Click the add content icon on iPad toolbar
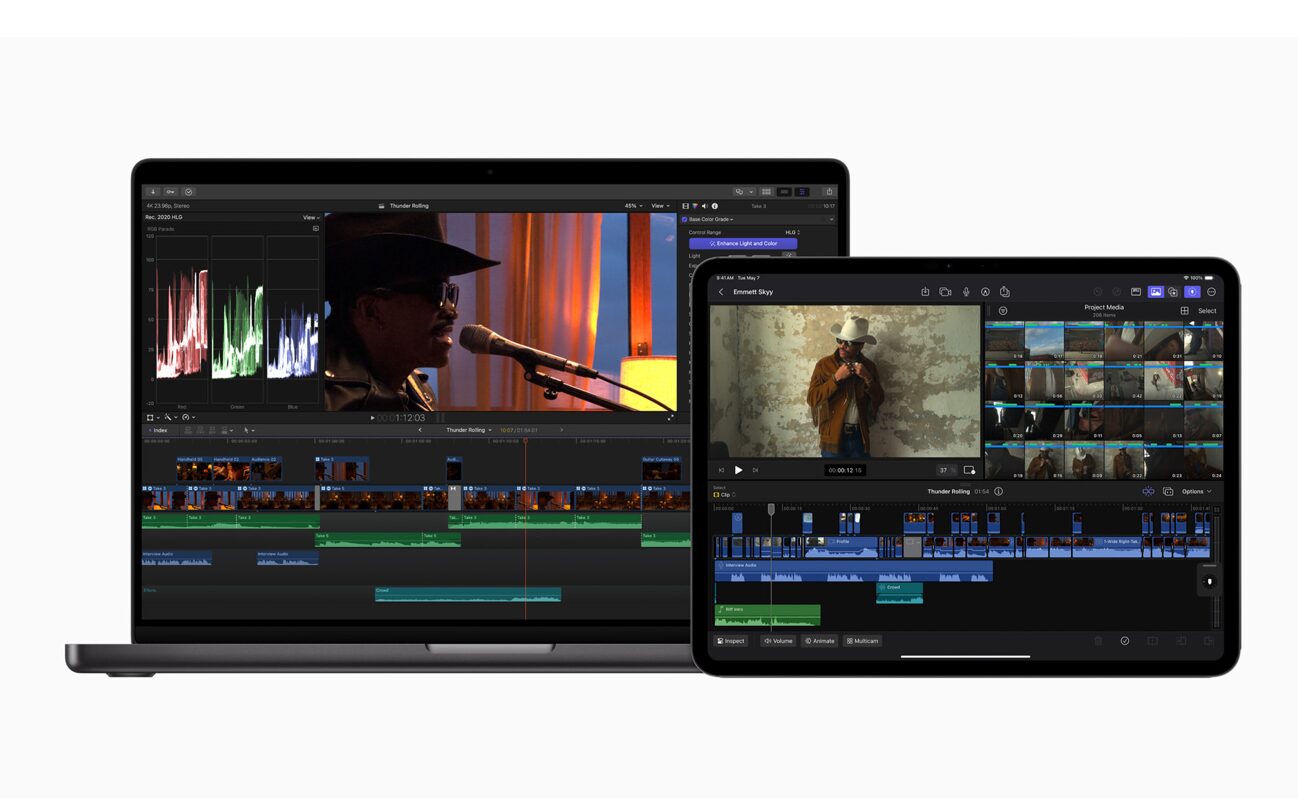Screen dimensions: 1298x804 point(1173,292)
